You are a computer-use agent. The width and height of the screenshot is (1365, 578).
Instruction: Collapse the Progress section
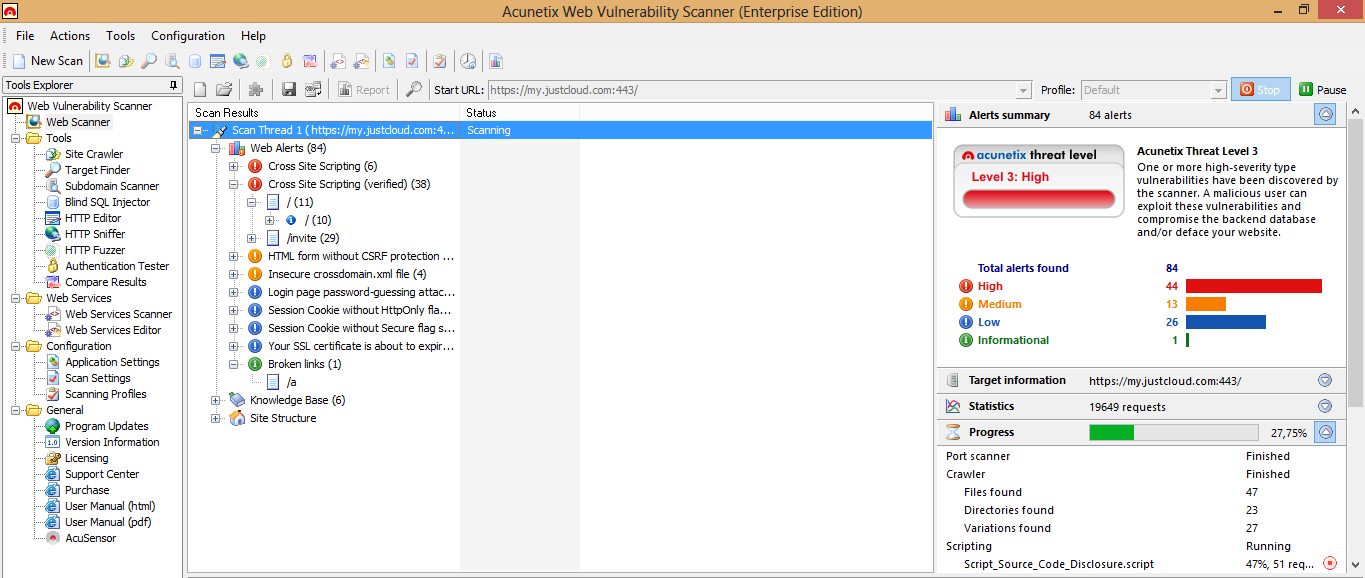(x=1325, y=433)
